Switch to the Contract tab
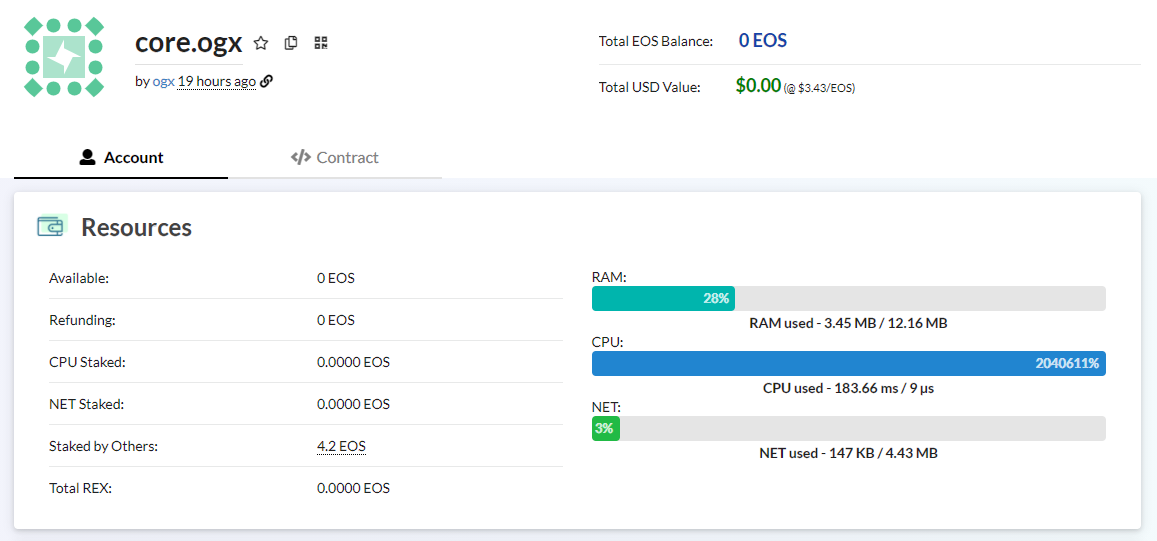 tap(335, 157)
